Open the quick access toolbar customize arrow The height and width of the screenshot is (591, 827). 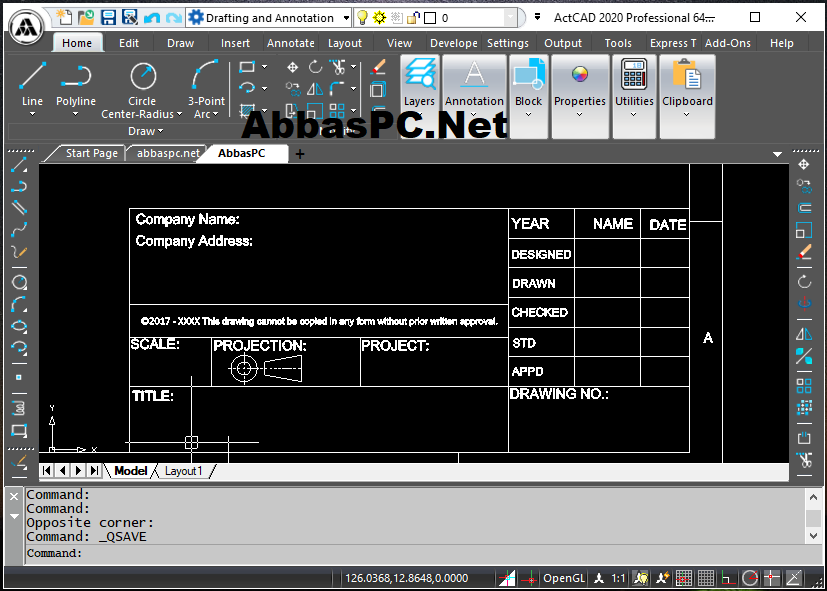click(537, 17)
